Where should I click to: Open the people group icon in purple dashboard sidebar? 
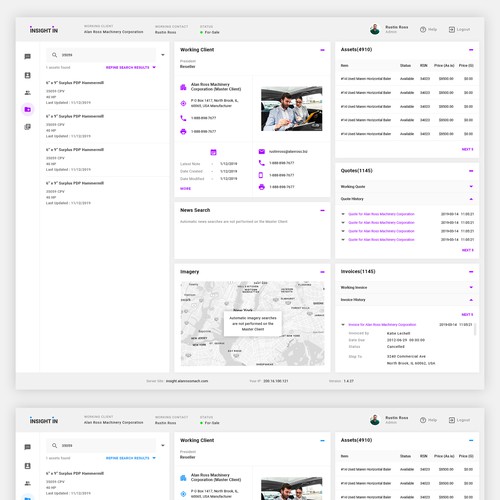(x=28, y=93)
